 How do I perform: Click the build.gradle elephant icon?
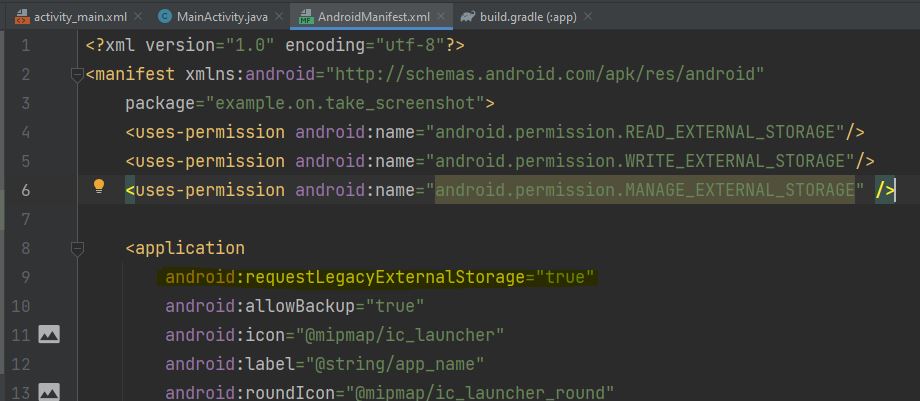[x=468, y=16]
